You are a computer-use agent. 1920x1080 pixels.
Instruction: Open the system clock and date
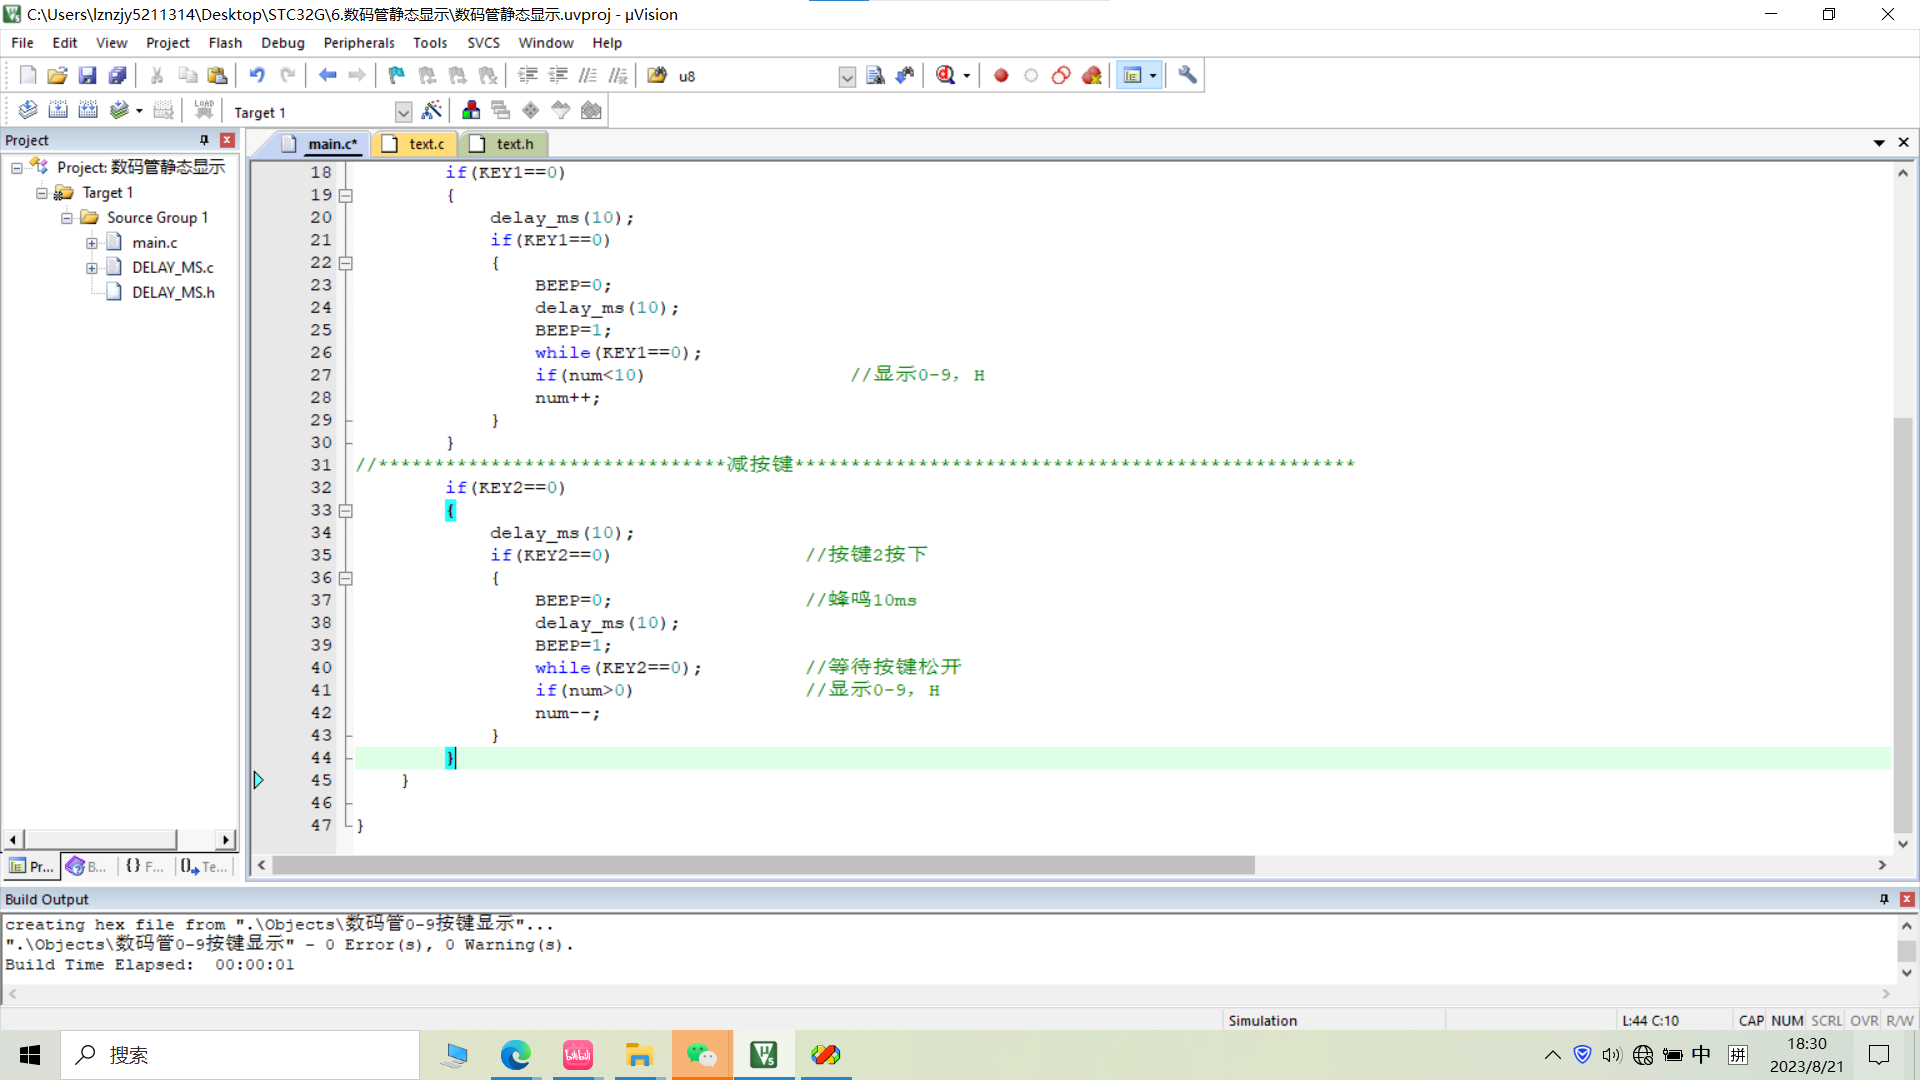[1806, 1055]
